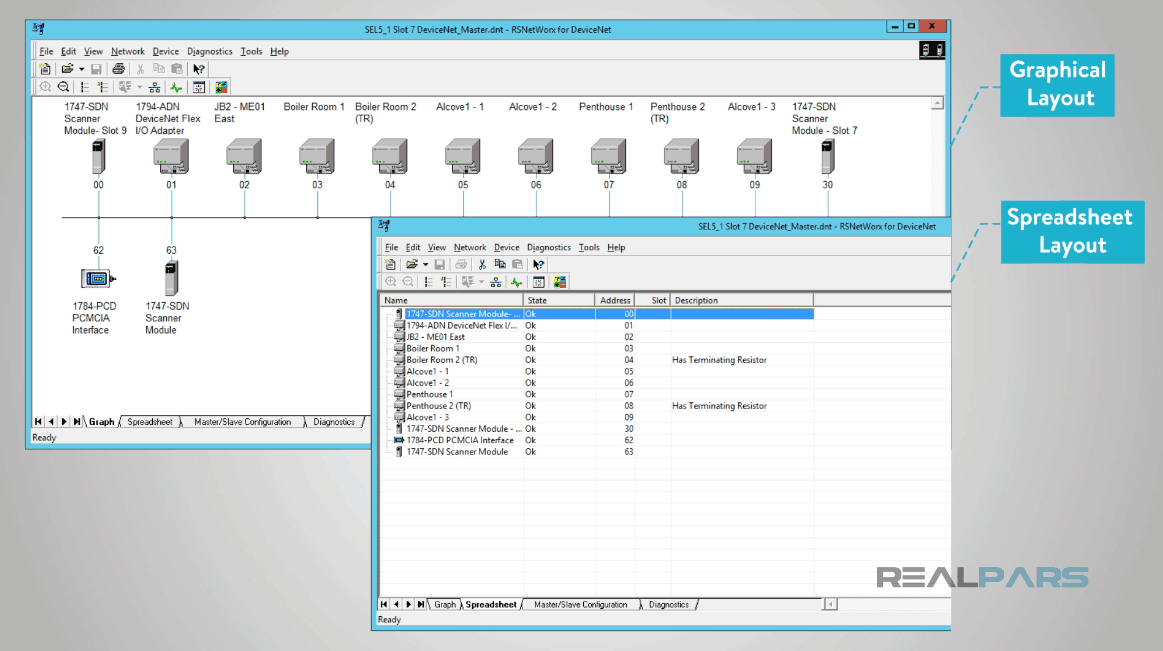Click Zoom Out magnifier in the graph window
Viewport: 1163px width, 651px height.
63,87
